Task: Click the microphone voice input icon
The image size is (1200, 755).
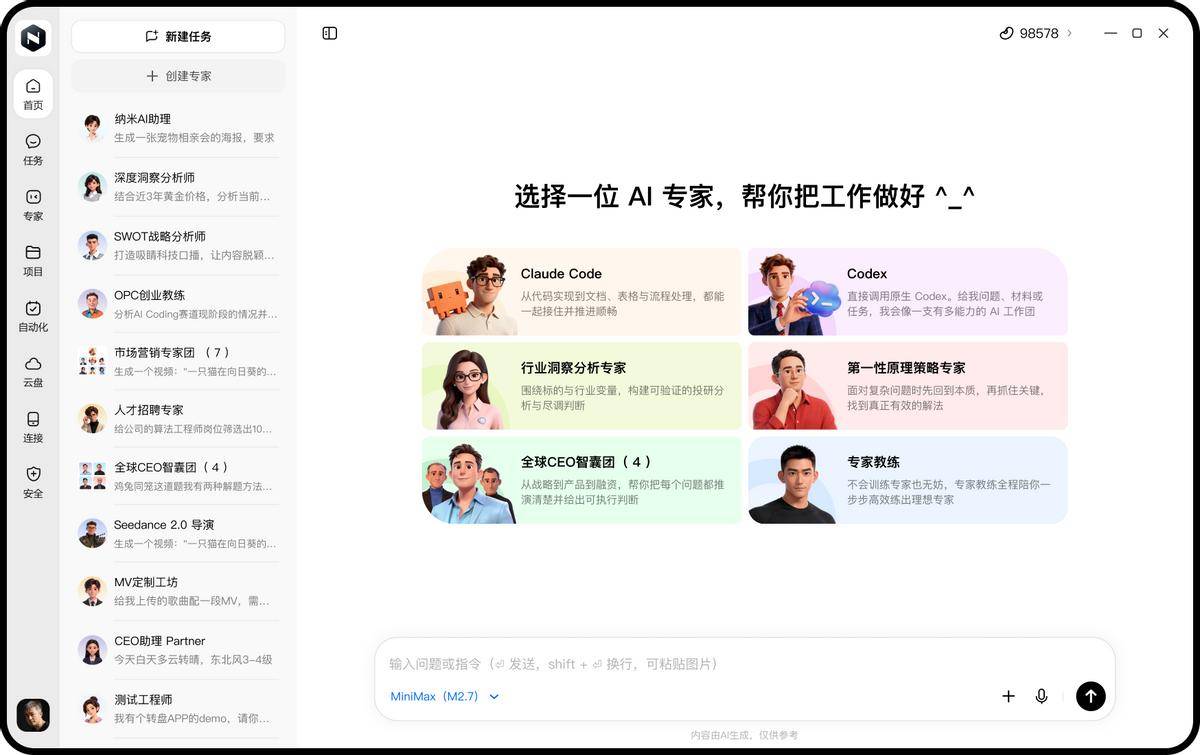Action: click(x=1041, y=696)
